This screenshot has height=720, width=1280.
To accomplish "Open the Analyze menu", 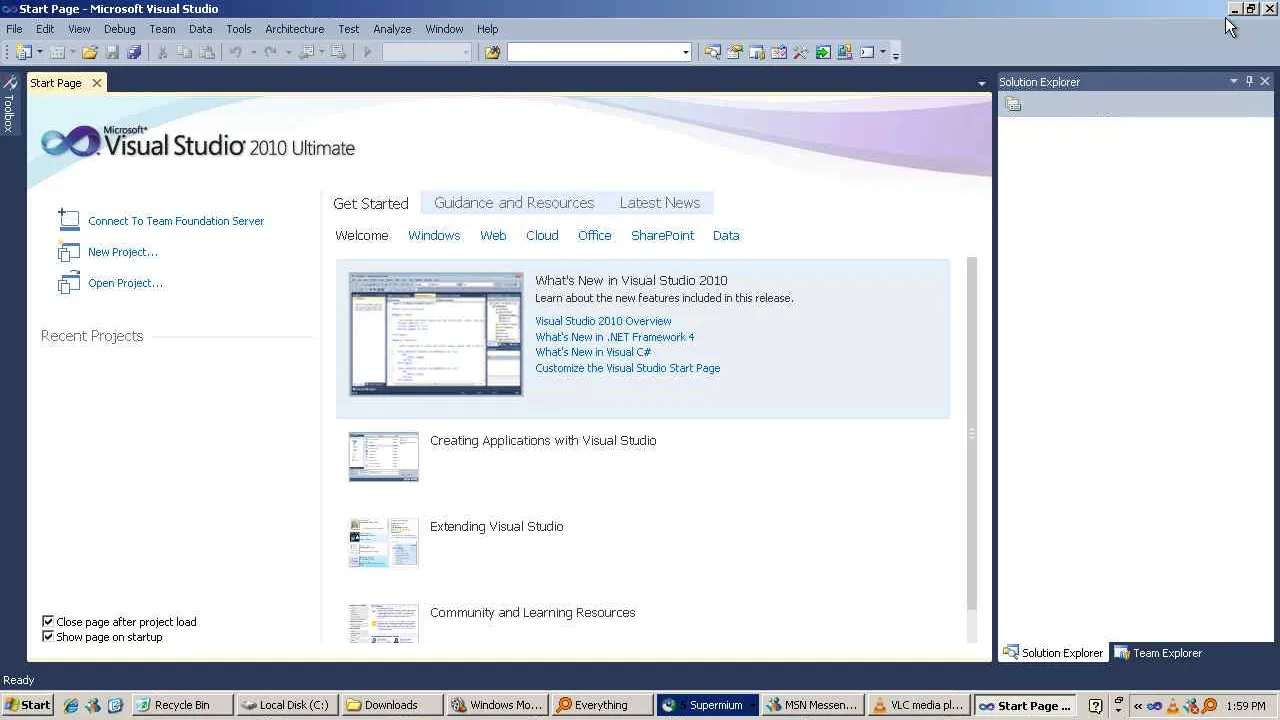I will 392,29.
